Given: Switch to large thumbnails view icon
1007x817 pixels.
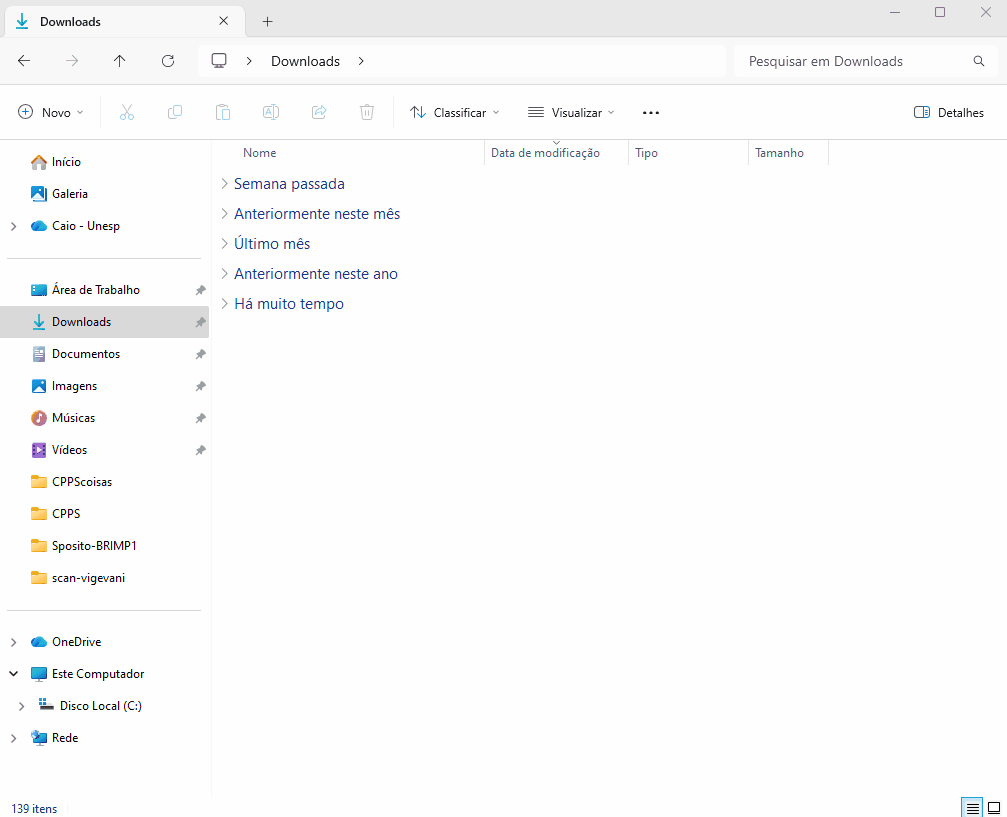Looking at the screenshot, I should [x=994, y=808].
